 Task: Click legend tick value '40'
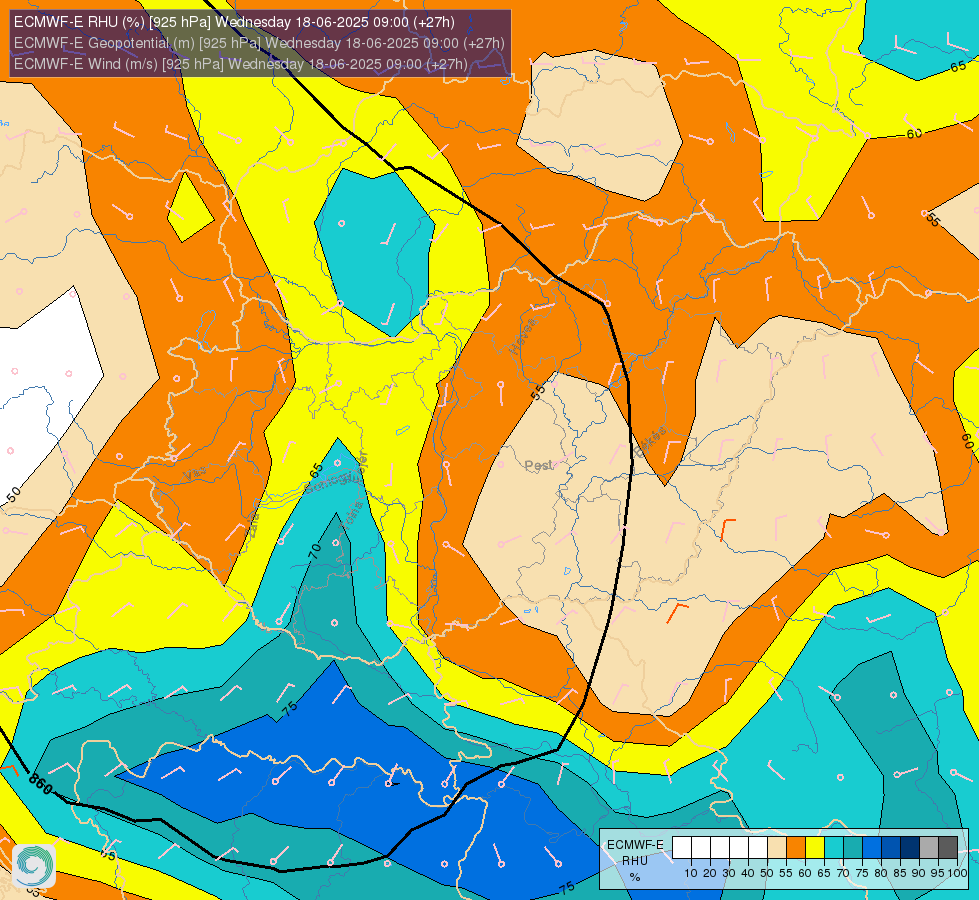click(748, 873)
